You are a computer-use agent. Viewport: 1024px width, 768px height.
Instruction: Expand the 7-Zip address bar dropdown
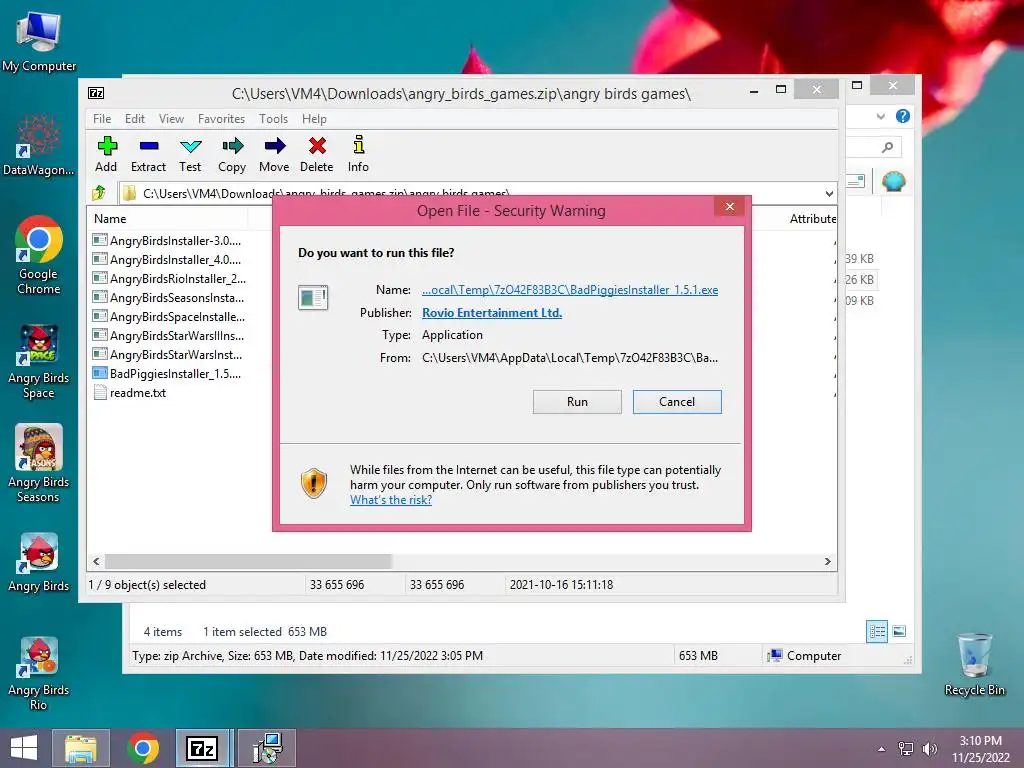tap(829, 193)
